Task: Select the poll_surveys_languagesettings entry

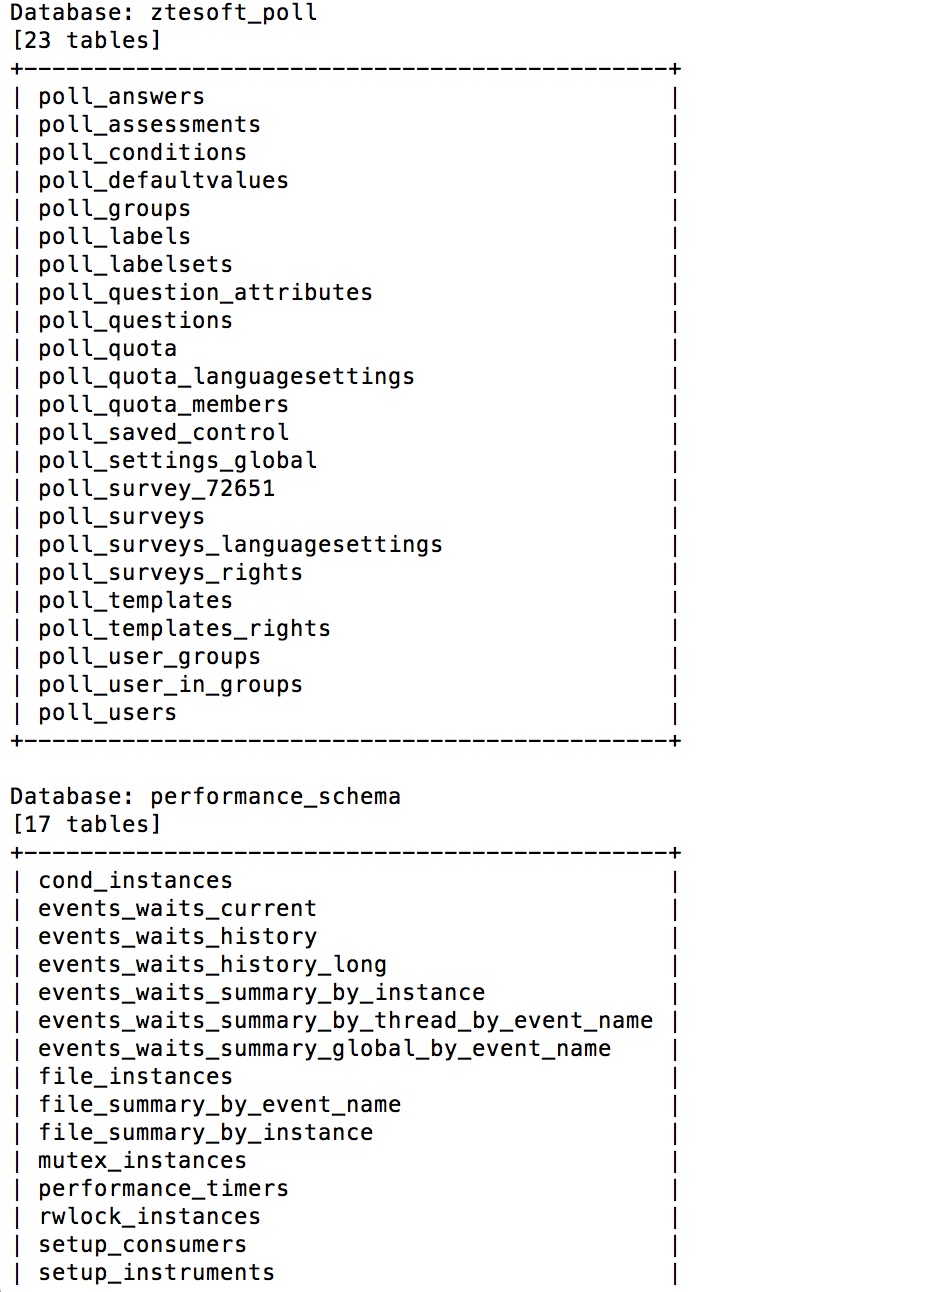Action: [240, 545]
